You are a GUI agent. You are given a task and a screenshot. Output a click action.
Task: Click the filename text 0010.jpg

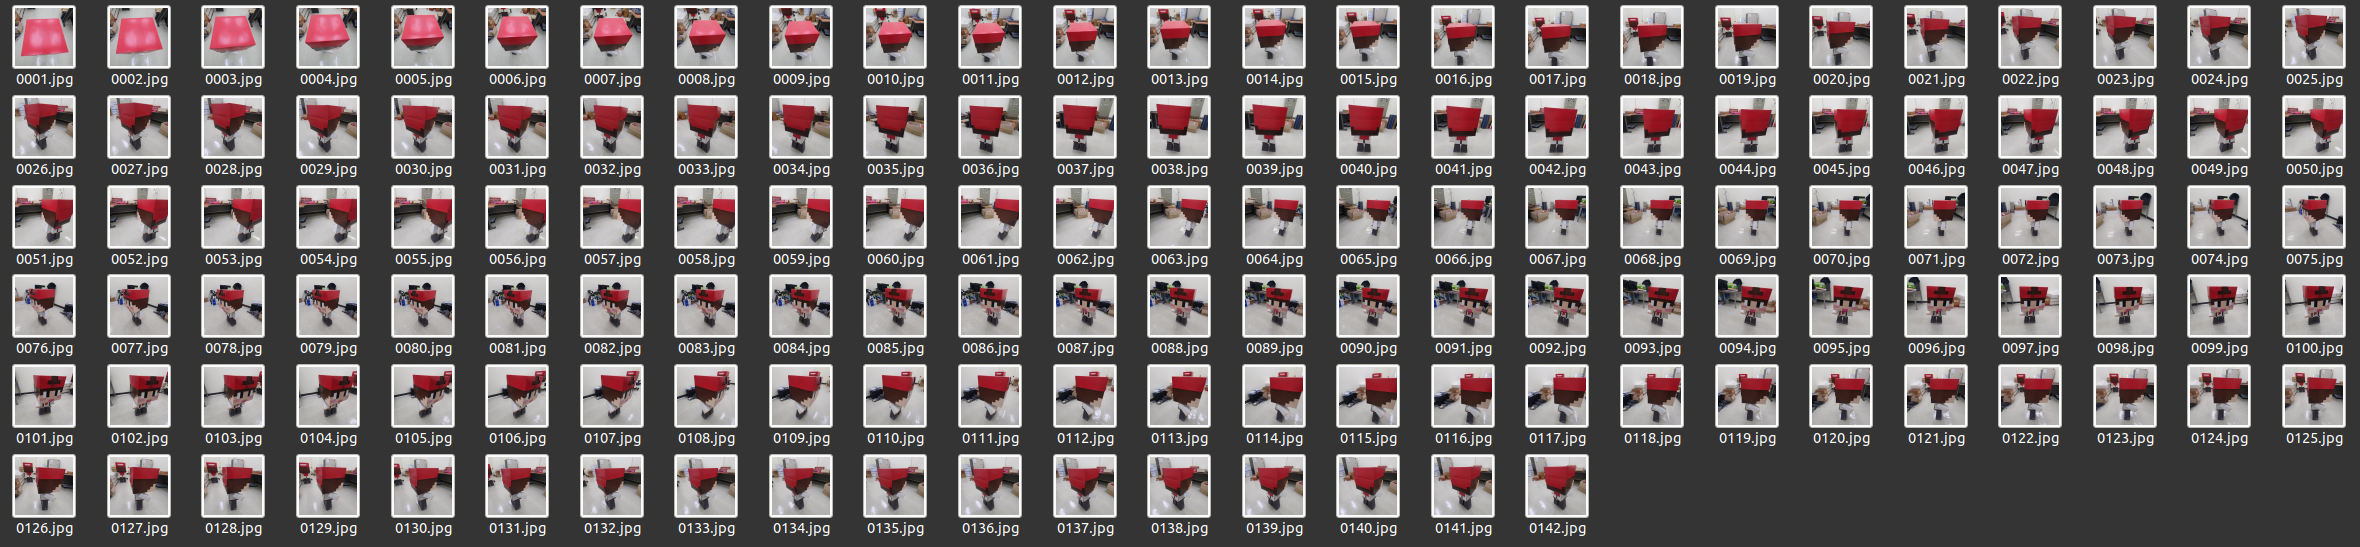[895, 79]
